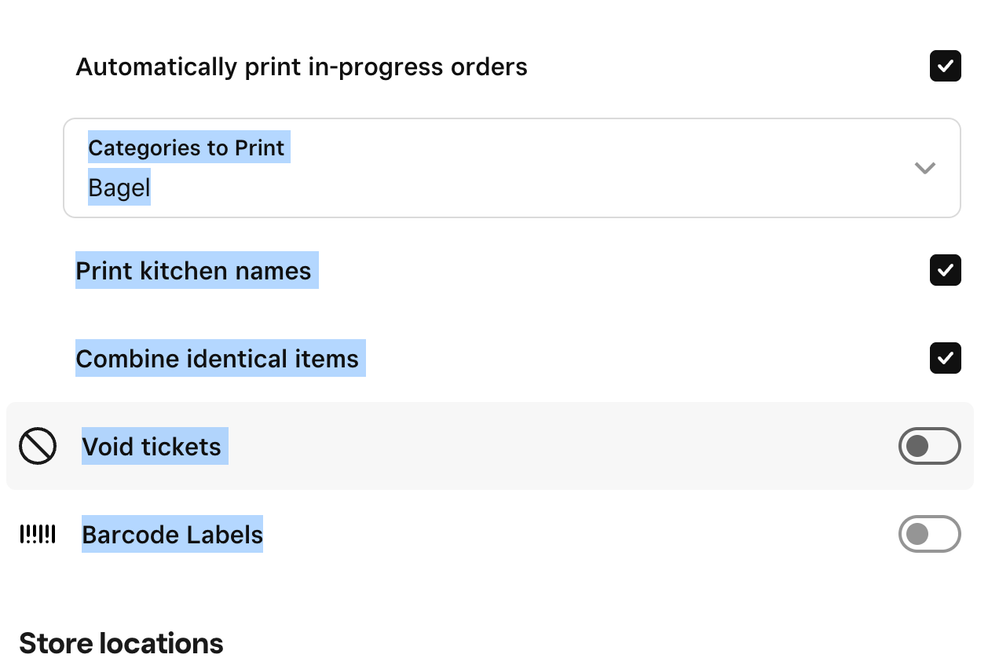Click the Barcode Labels barcode icon
999x661 pixels.
[x=38, y=534]
